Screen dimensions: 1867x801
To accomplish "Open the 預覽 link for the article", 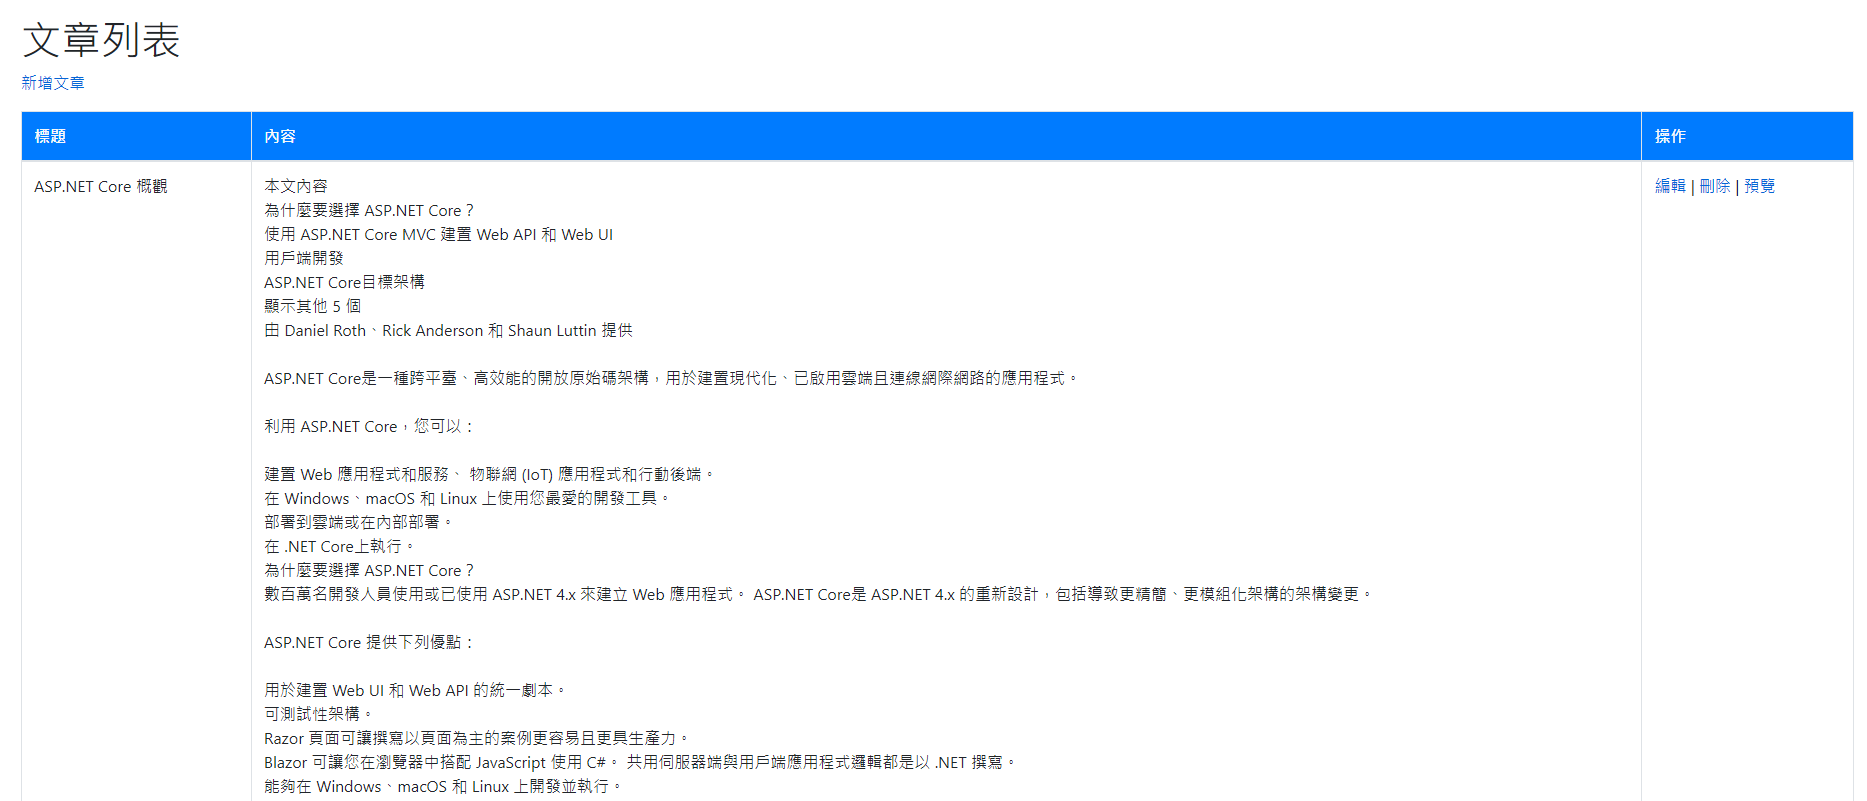I will point(1759,186).
